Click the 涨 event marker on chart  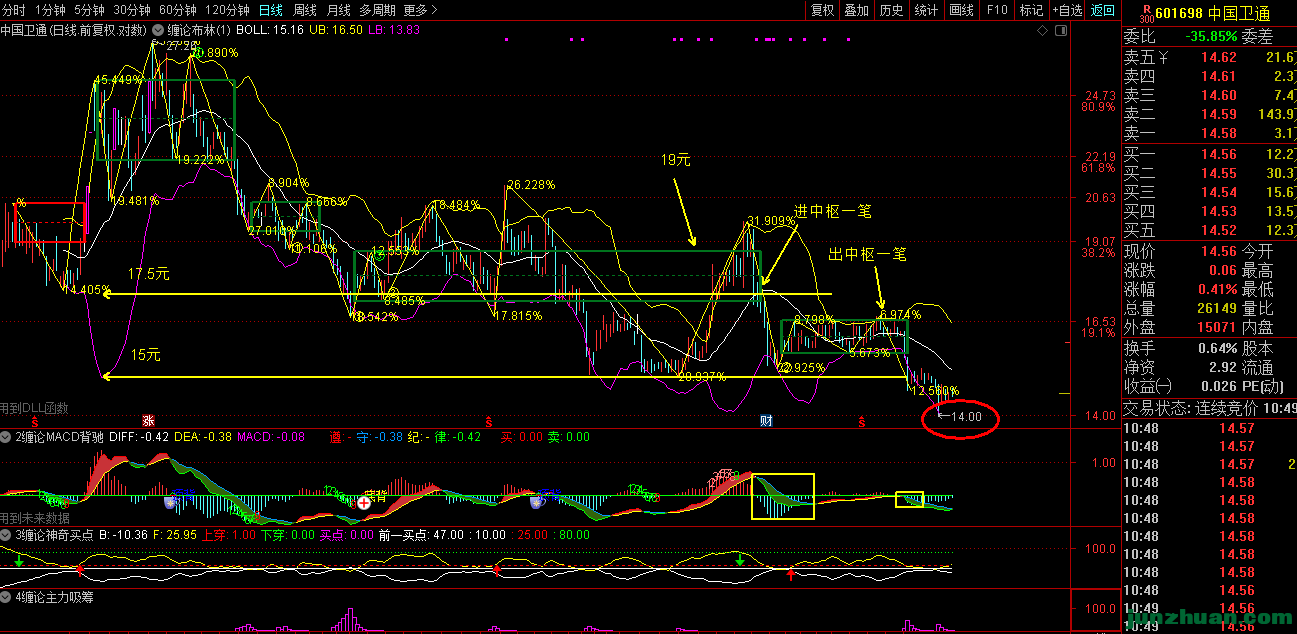click(148, 421)
